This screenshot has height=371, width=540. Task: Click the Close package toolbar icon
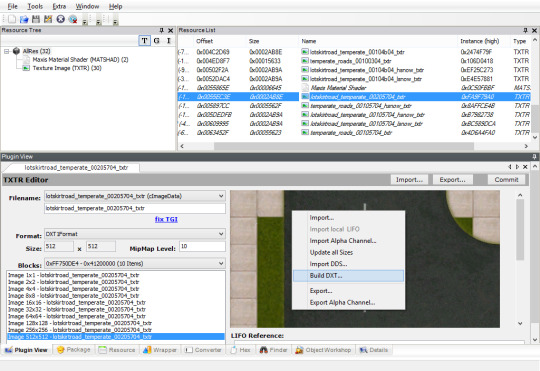coord(61,19)
